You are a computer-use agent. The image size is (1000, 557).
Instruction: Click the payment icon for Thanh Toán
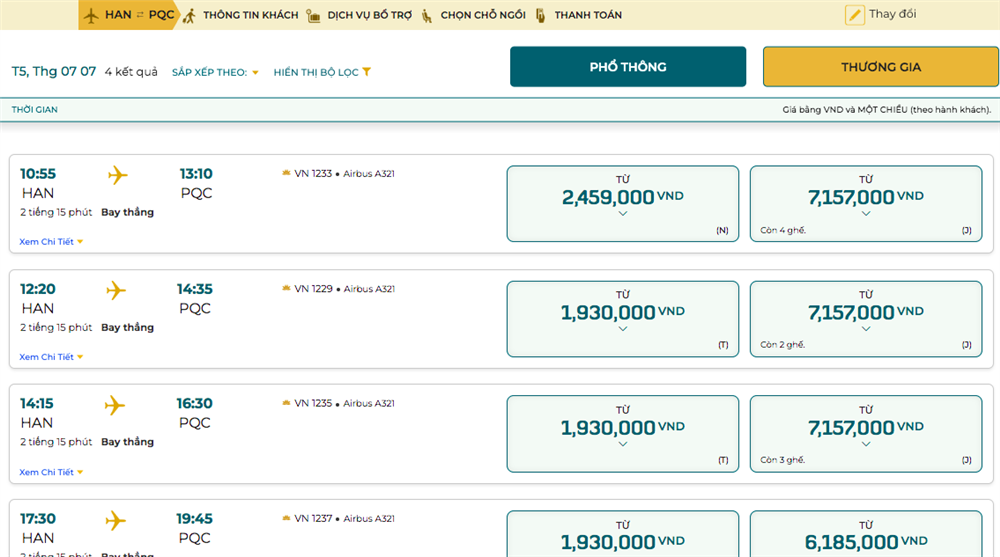541,15
